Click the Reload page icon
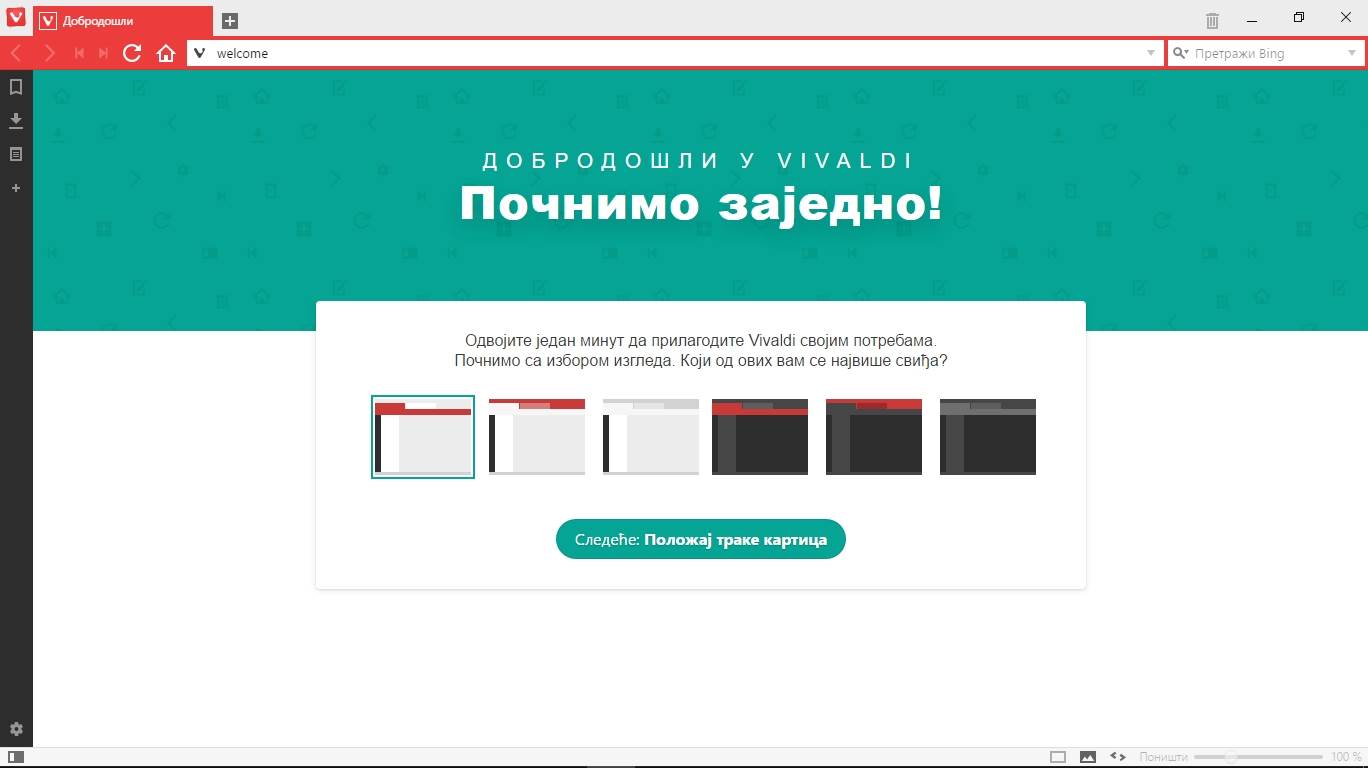The image size is (1368, 768). tap(132, 53)
